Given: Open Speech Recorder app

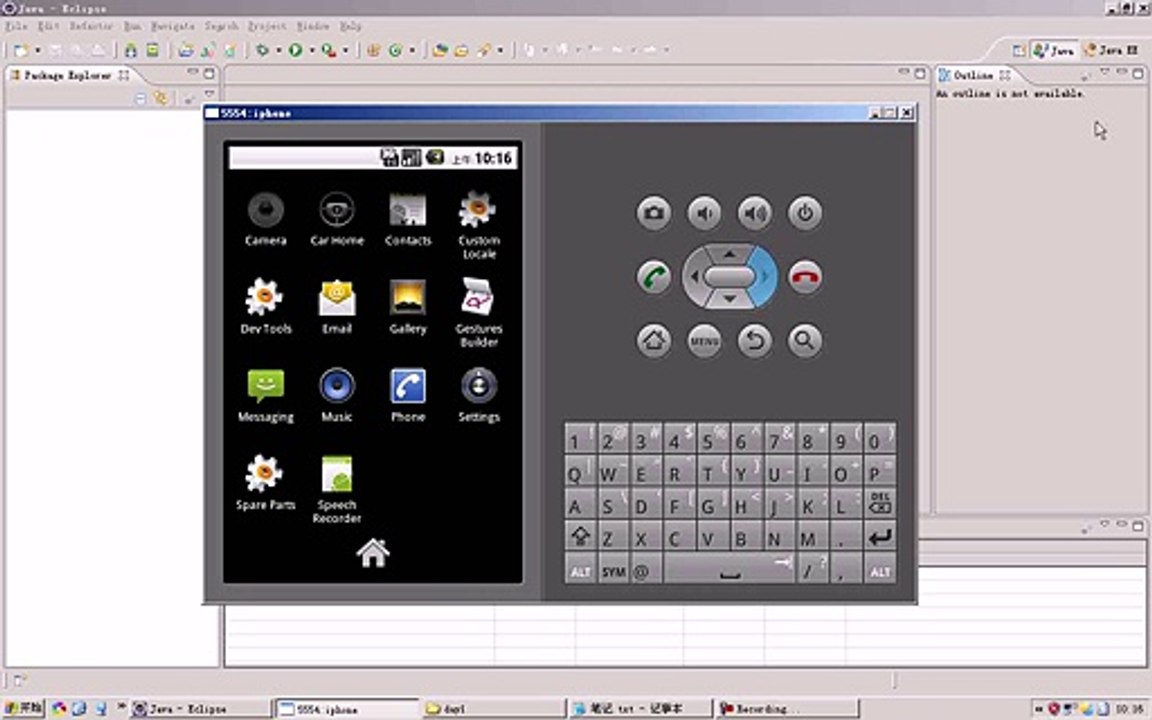Looking at the screenshot, I should point(336,489).
